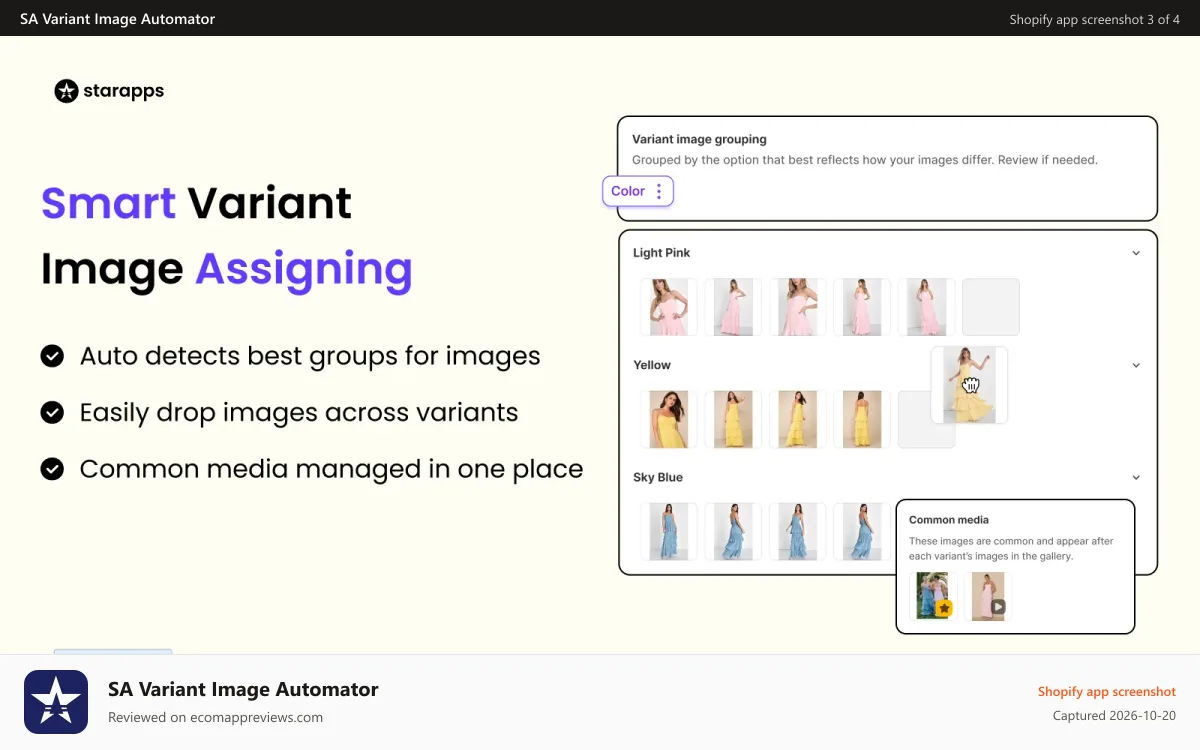Click the checkmark icon beside 'Easily drop images'
1200x750 pixels.
[x=52, y=412]
